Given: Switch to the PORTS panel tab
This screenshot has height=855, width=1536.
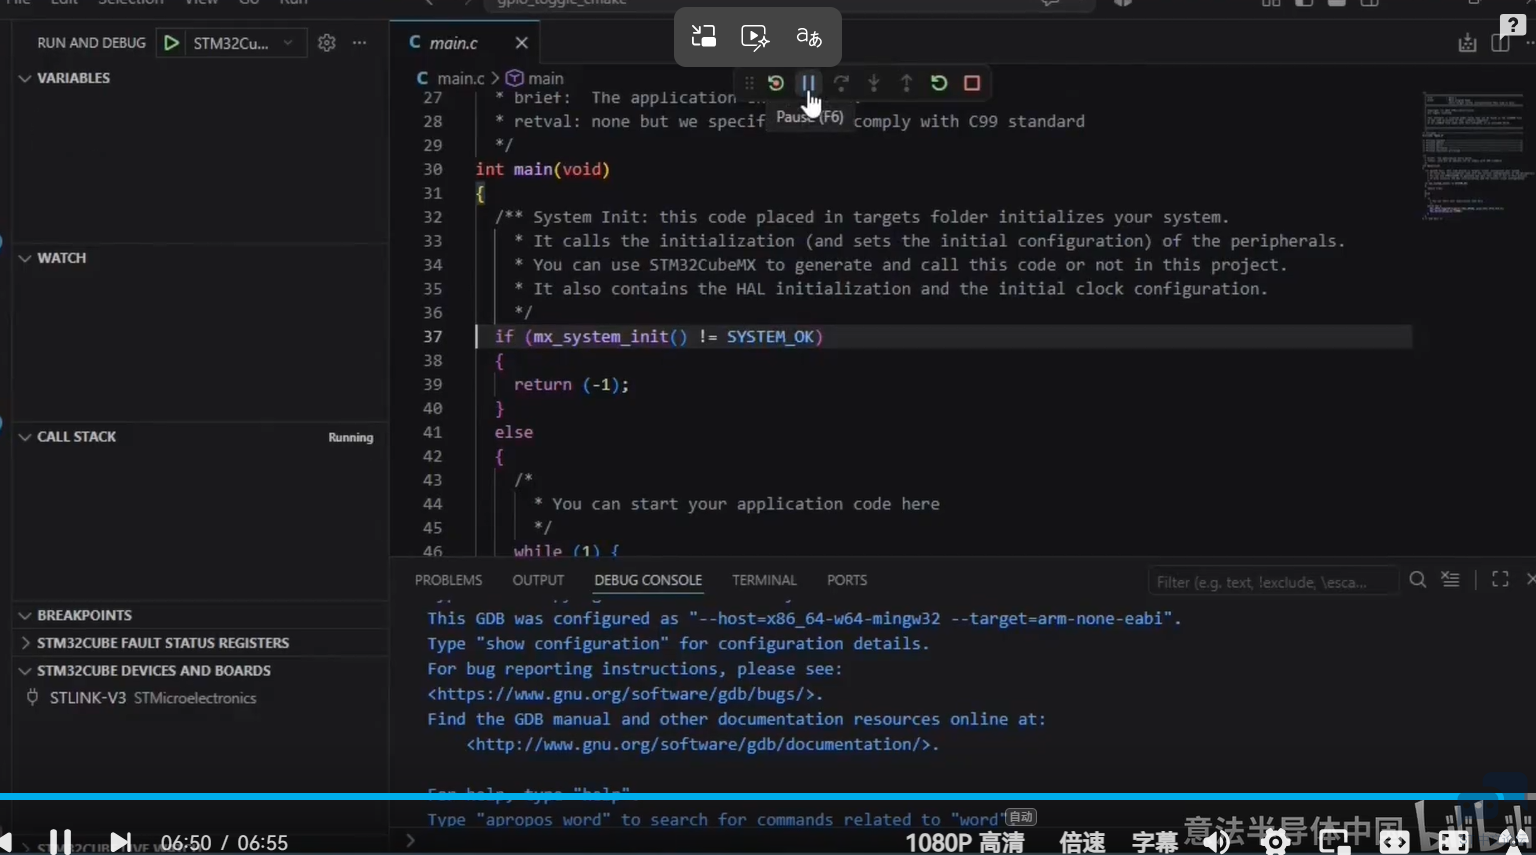Looking at the screenshot, I should tap(847, 580).
